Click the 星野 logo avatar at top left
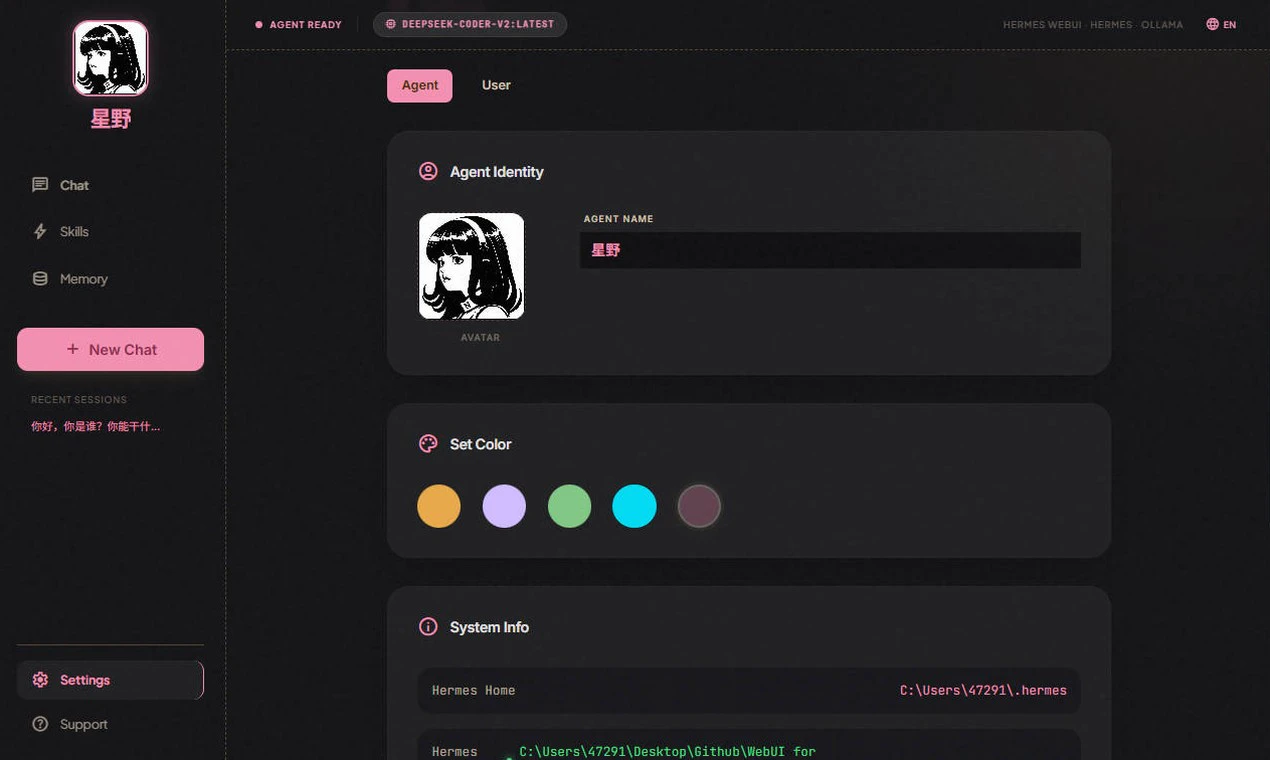This screenshot has height=760, width=1270. [110, 57]
